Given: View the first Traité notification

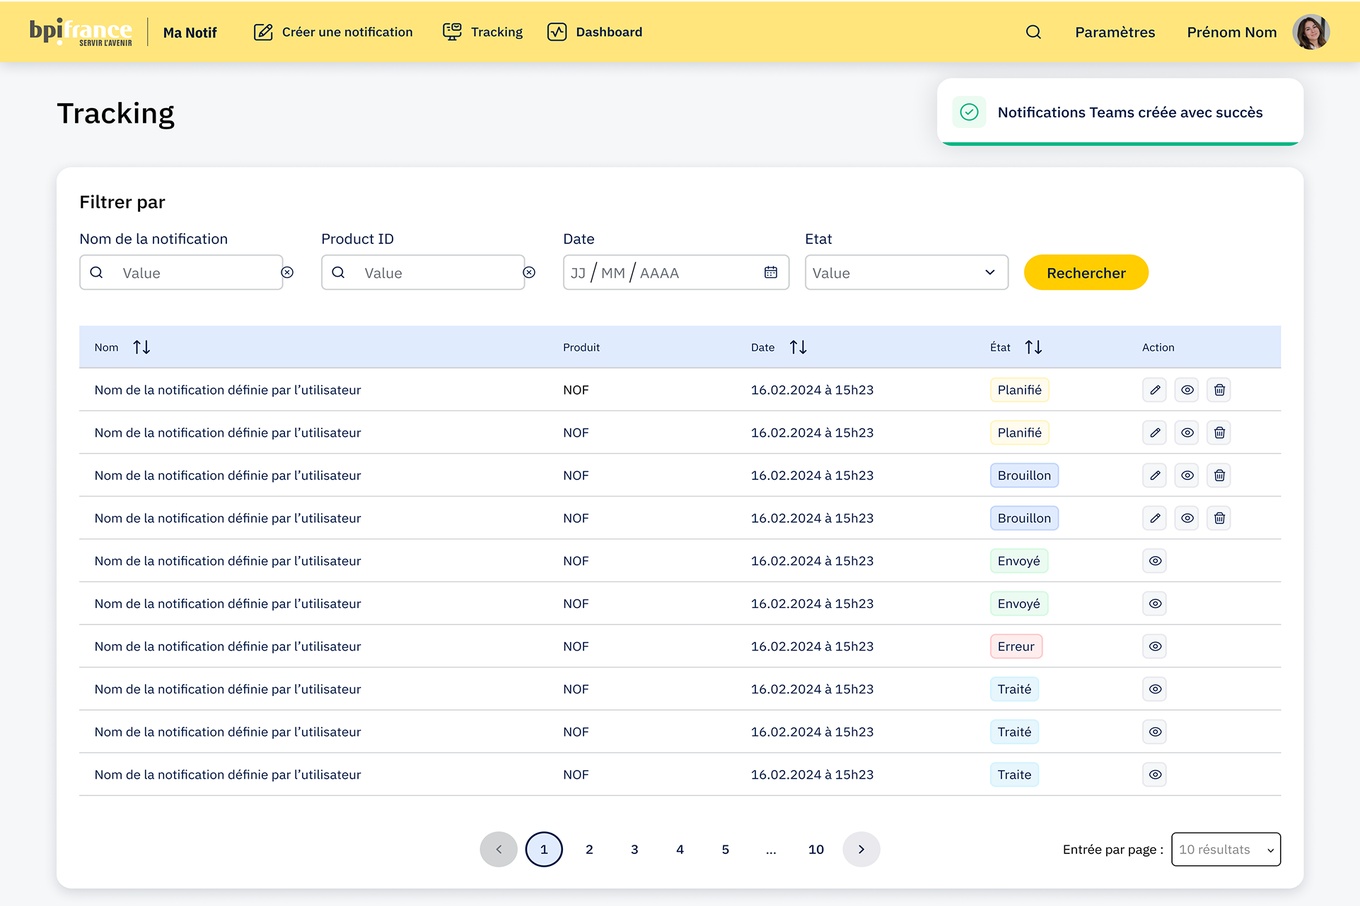Looking at the screenshot, I should pos(1155,689).
